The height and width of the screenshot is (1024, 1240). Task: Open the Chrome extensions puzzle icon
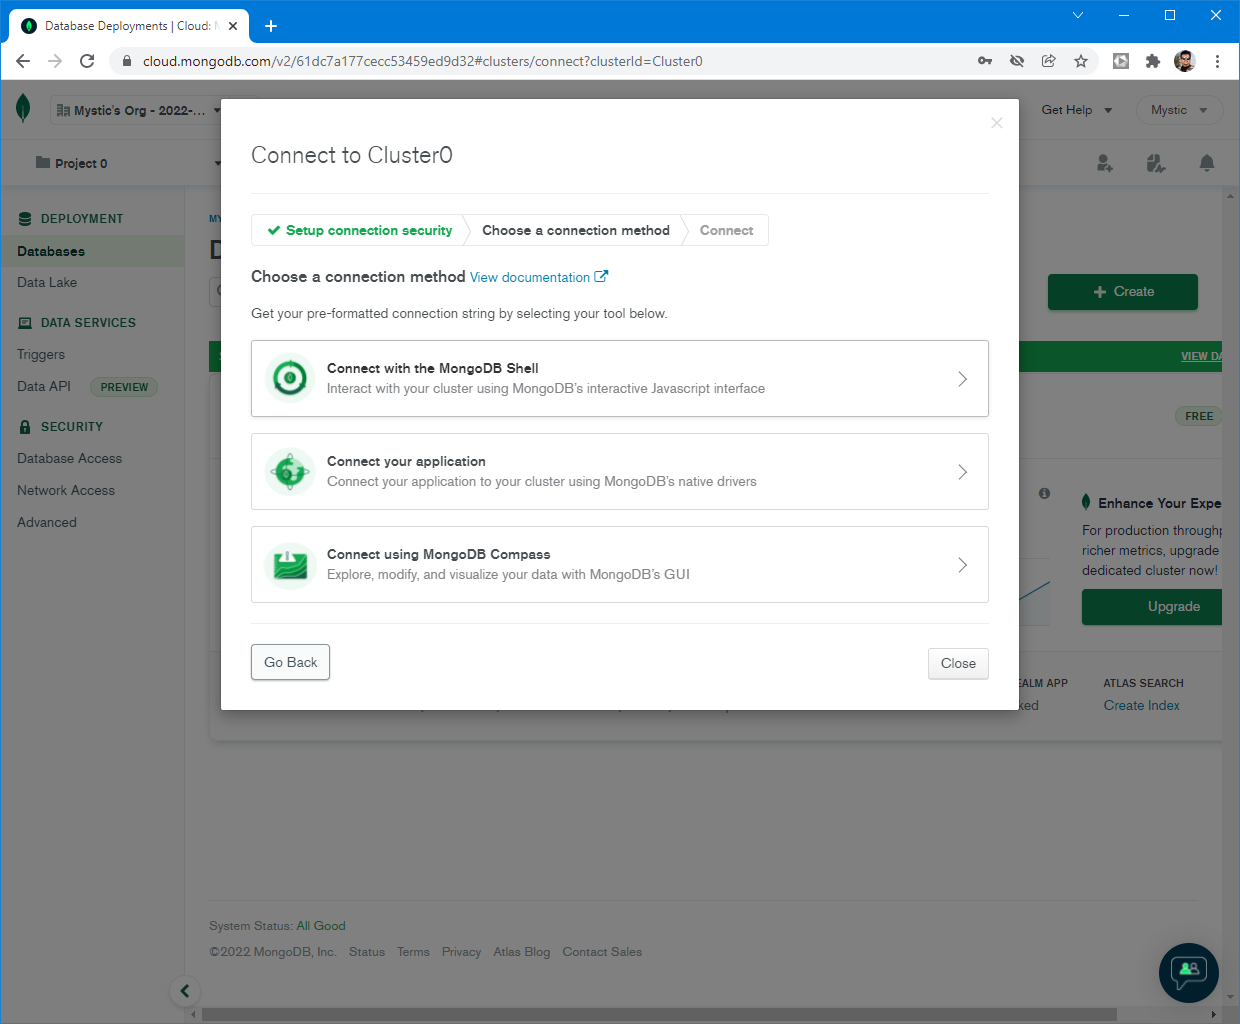point(1153,61)
